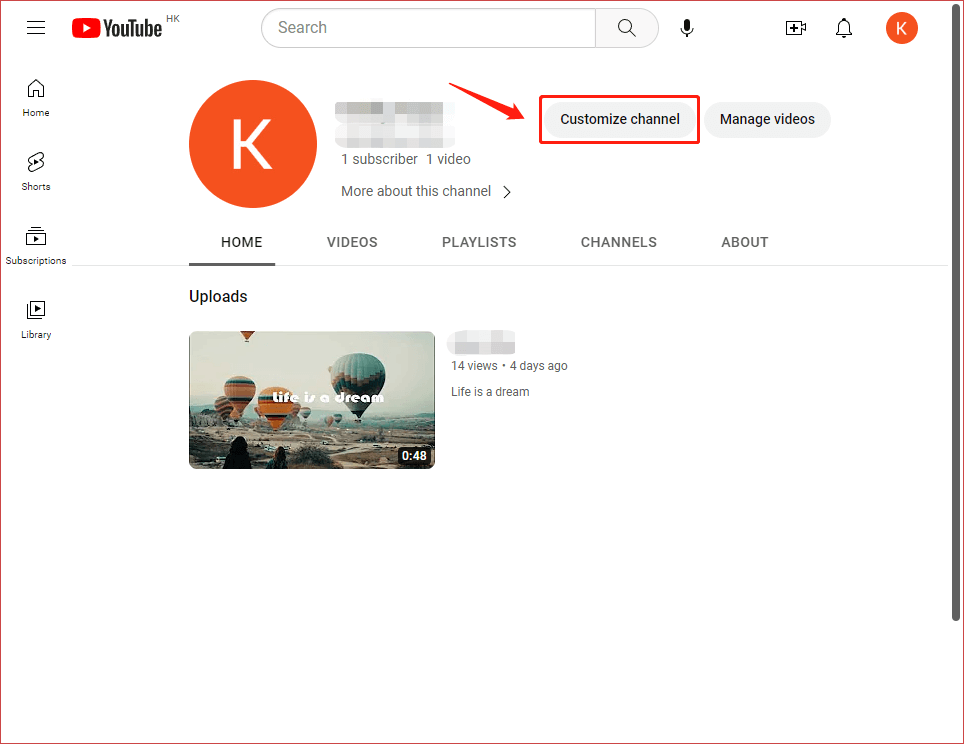
Task: Run the search with the magnifier button
Action: pyautogui.click(x=626, y=28)
